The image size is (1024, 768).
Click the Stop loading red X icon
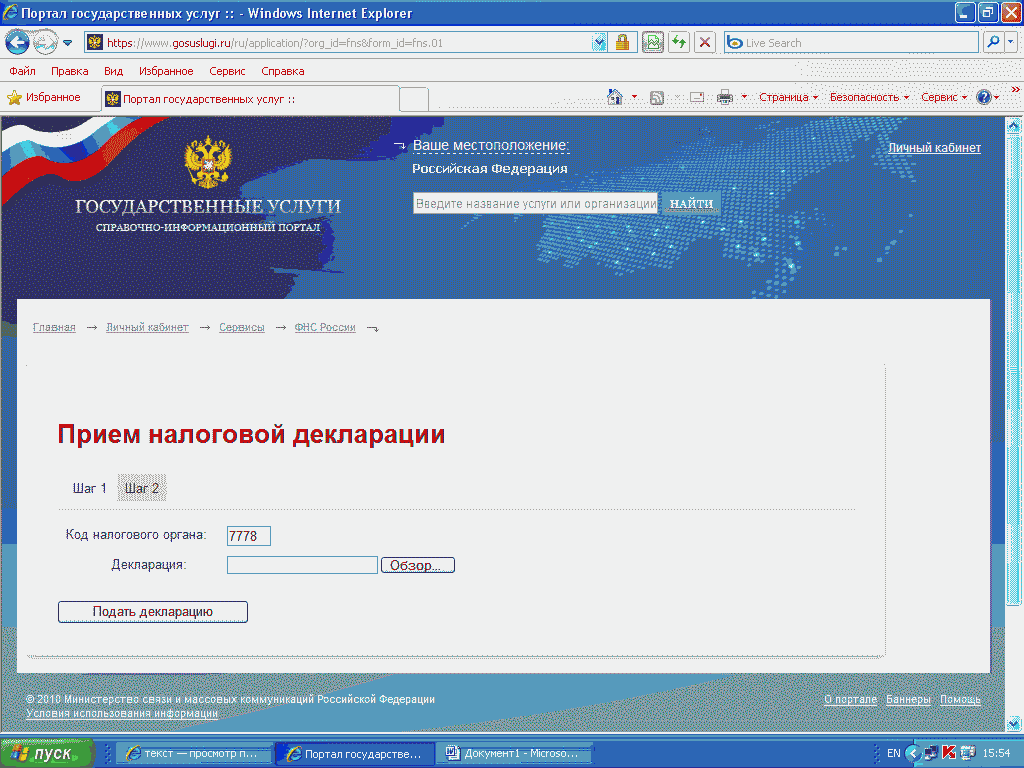(x=705, y=43)
